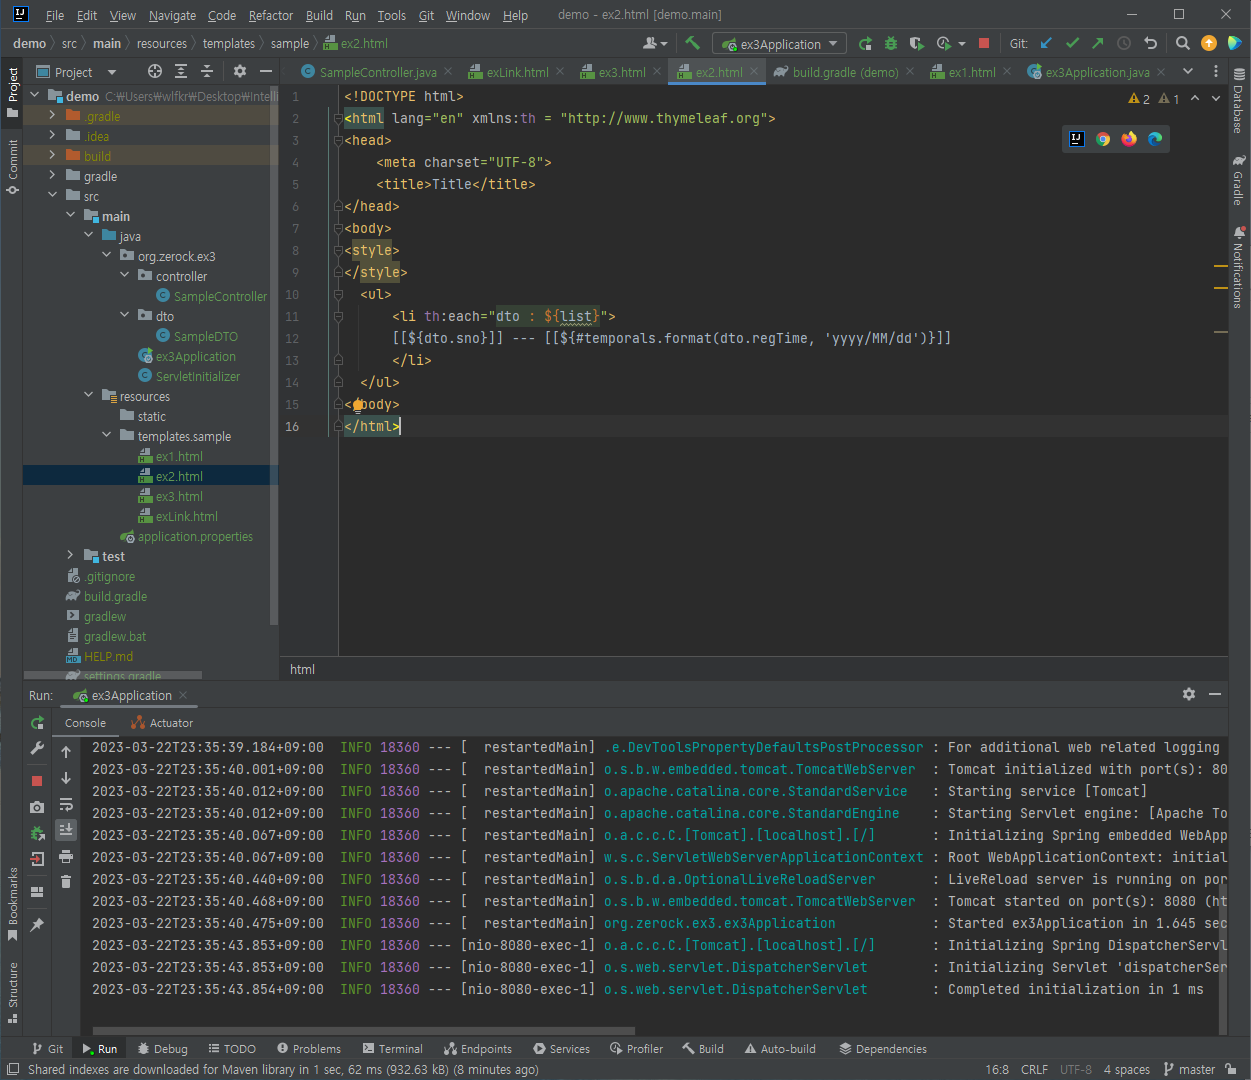
Task: Go to next highlighted error arrow
Action: click(x=1216, y=98)
